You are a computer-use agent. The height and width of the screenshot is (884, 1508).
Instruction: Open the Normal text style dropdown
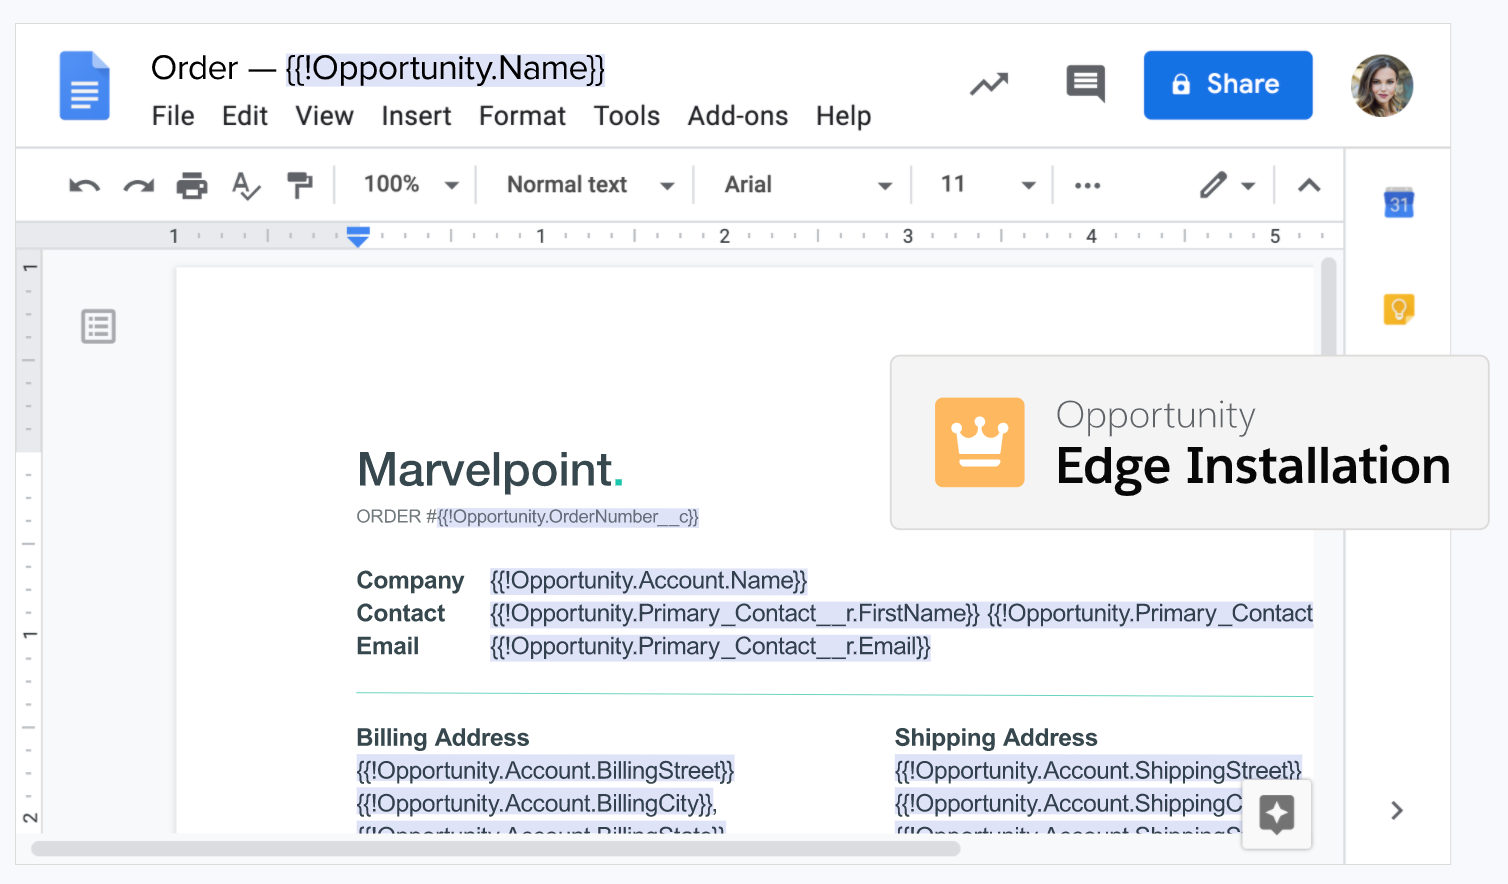(x=591, y=185)
